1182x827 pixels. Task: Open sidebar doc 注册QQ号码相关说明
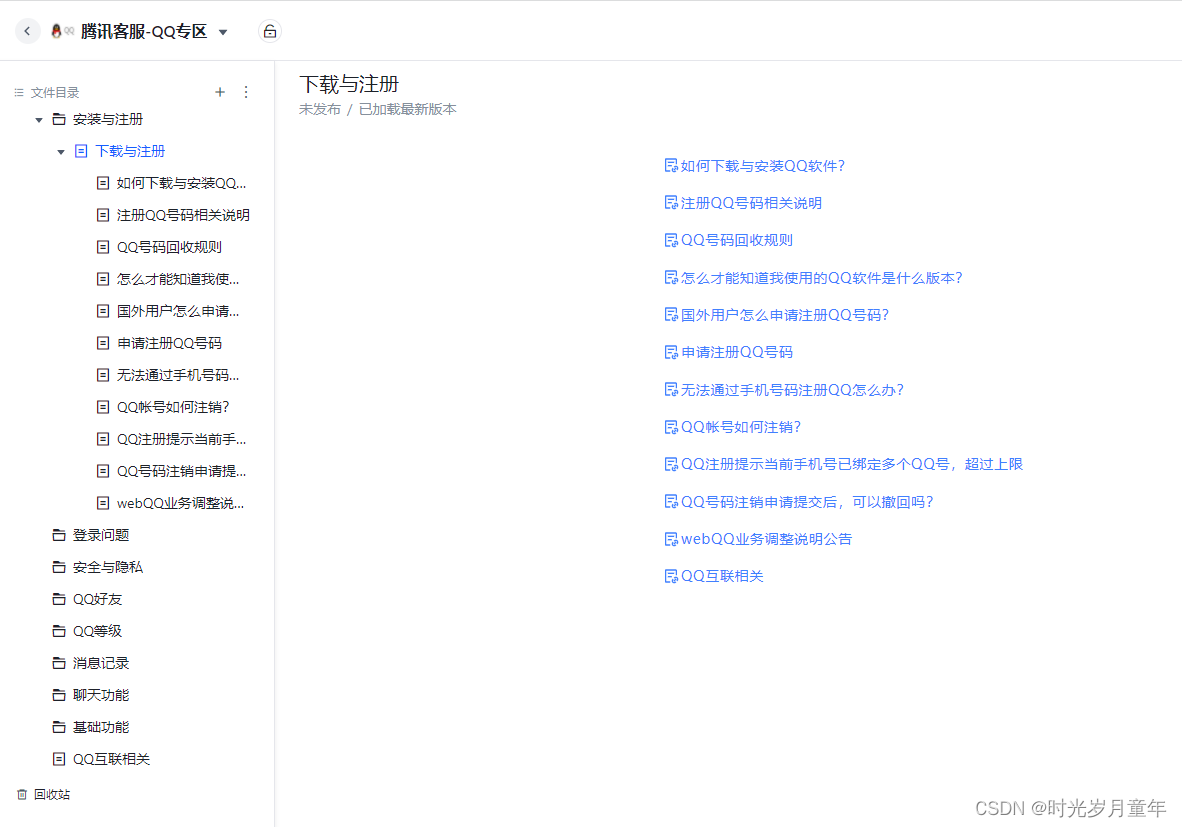point(183,216)
